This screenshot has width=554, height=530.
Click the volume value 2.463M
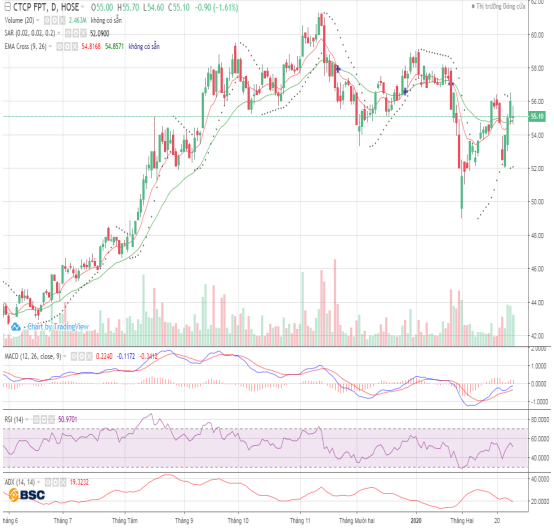tap(78, 20)
